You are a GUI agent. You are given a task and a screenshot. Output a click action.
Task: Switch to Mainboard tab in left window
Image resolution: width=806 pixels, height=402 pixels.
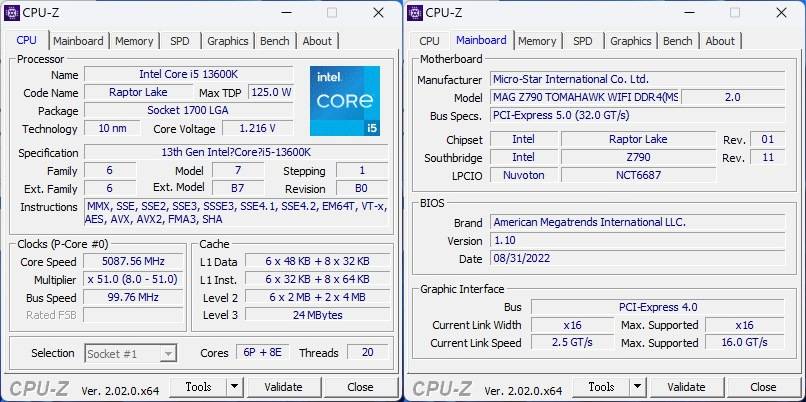click(x=78, y=41)
